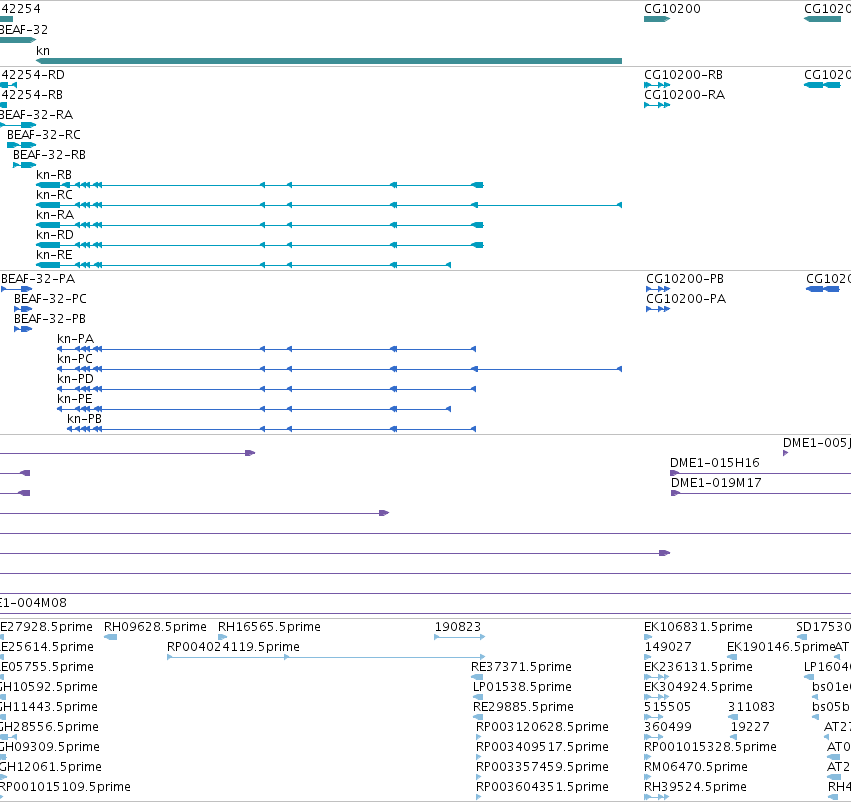The height and width of the screenshot is (802, 851).
Task: Open the kn-RA transcript label
Action: [x=55, y=214]
